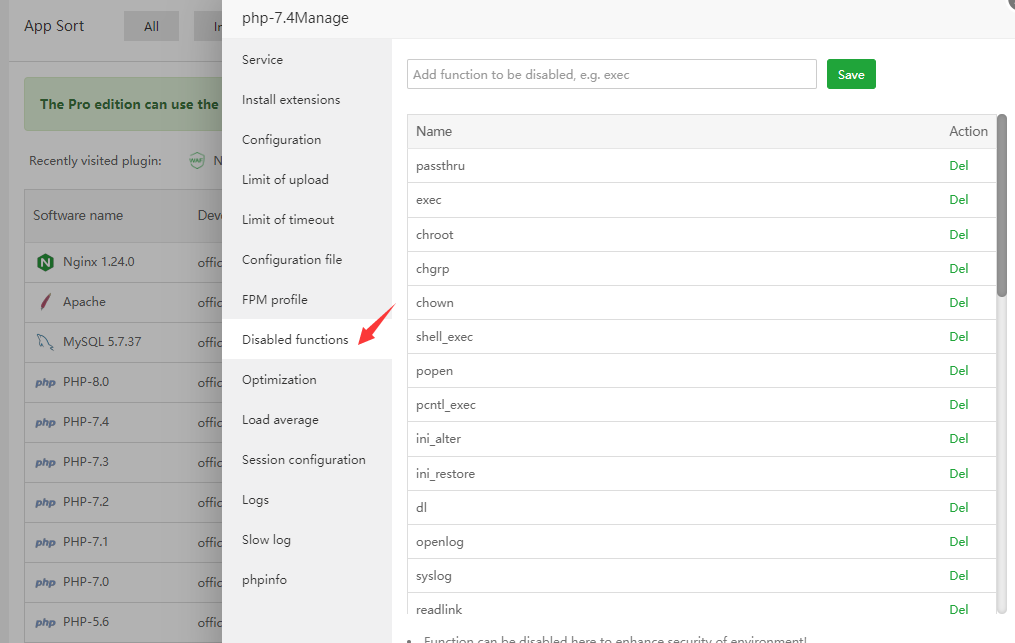Click the disabled functions list scrollbar
1015x643 pixels.
pos(1002,205)
